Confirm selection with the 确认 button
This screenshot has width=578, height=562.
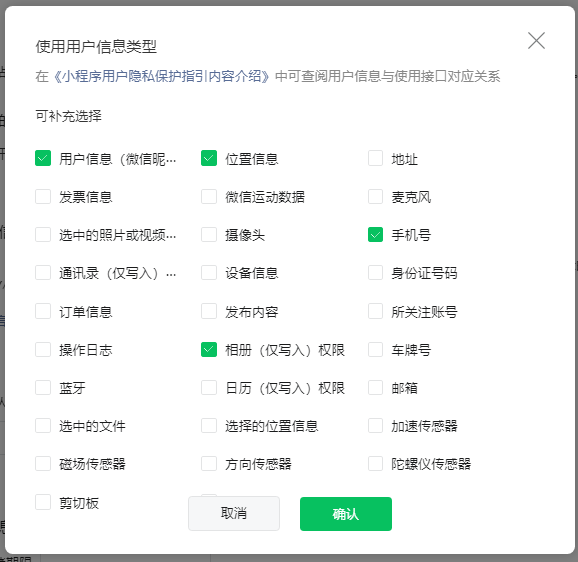tap(346, 514)
